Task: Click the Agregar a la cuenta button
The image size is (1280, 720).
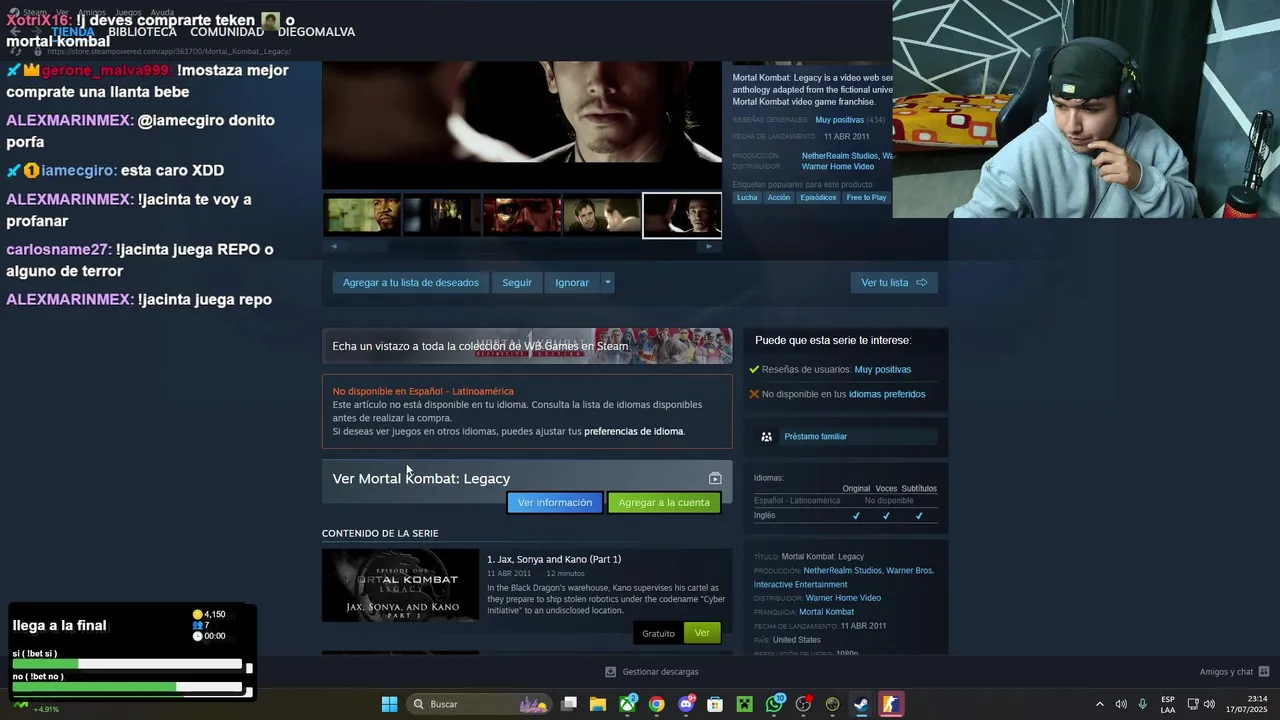Action: tap(664, 502)
